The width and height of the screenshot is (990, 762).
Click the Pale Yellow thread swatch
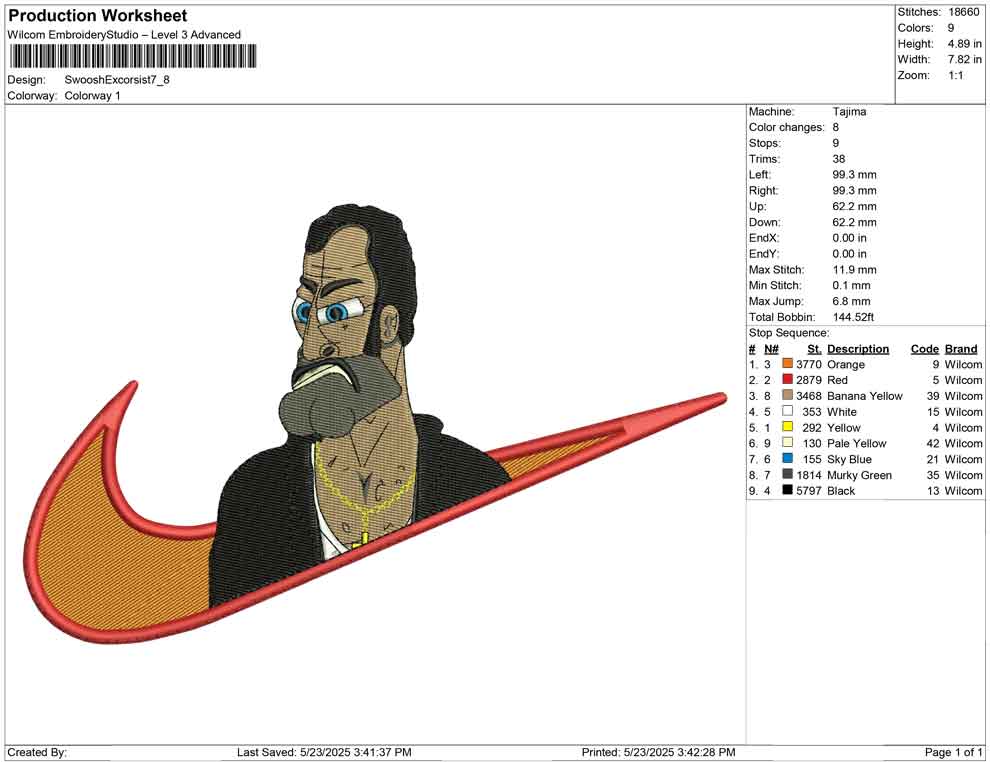[x=787, y=443]
